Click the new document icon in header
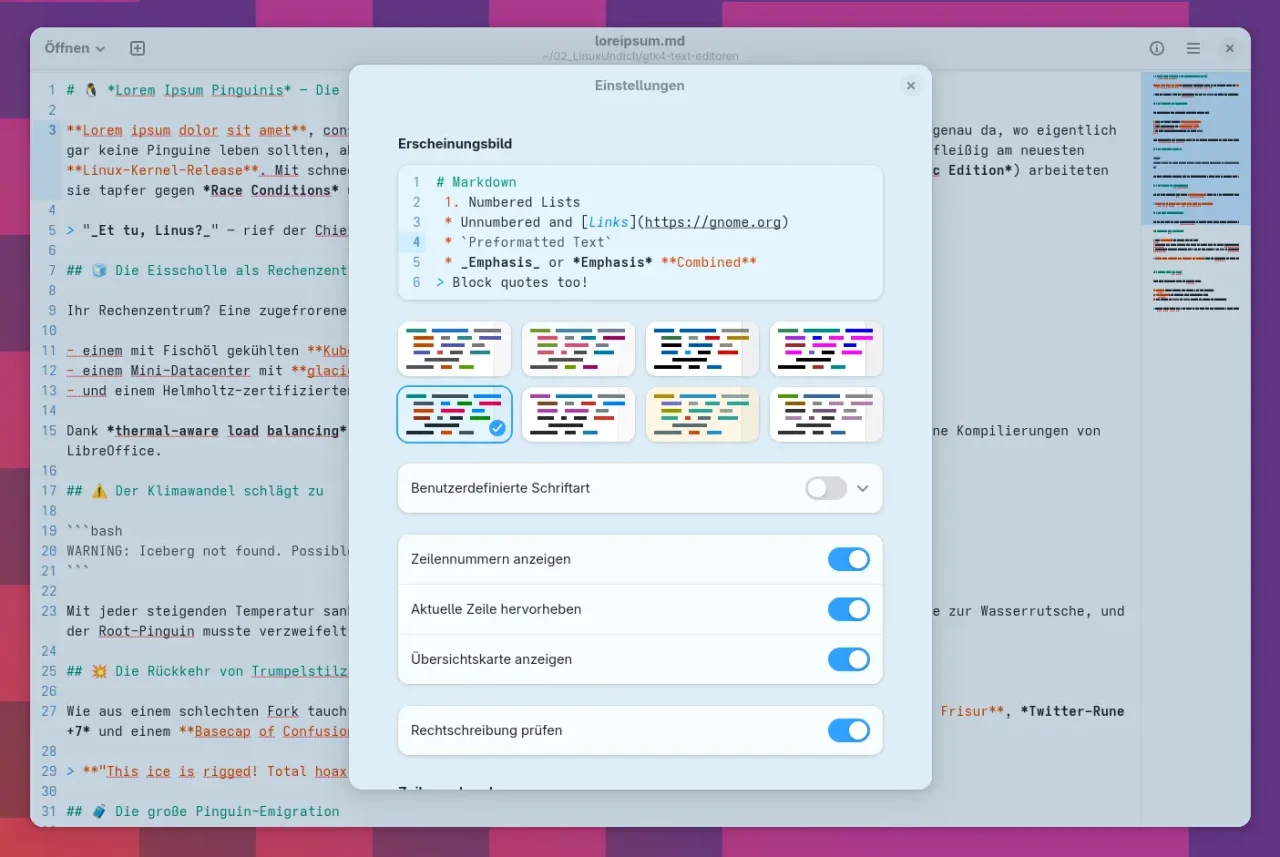The height and width of the screenshot is (857, 1280). click(138, 48)
